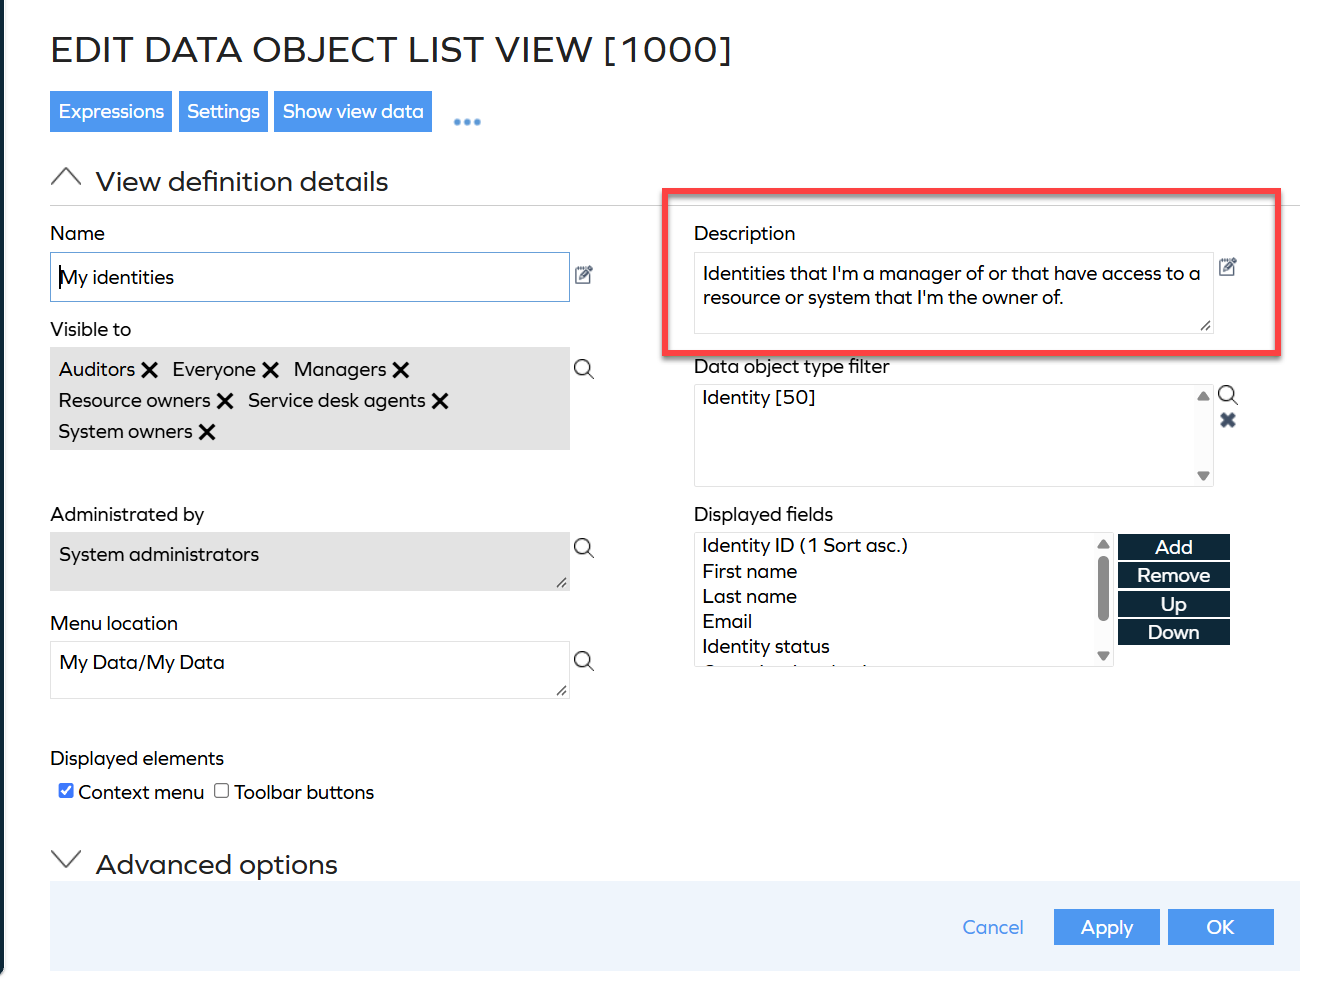Viewport: 1323px width, 984px height.
Task: Cancel editing the view
Action: [993, 927]
